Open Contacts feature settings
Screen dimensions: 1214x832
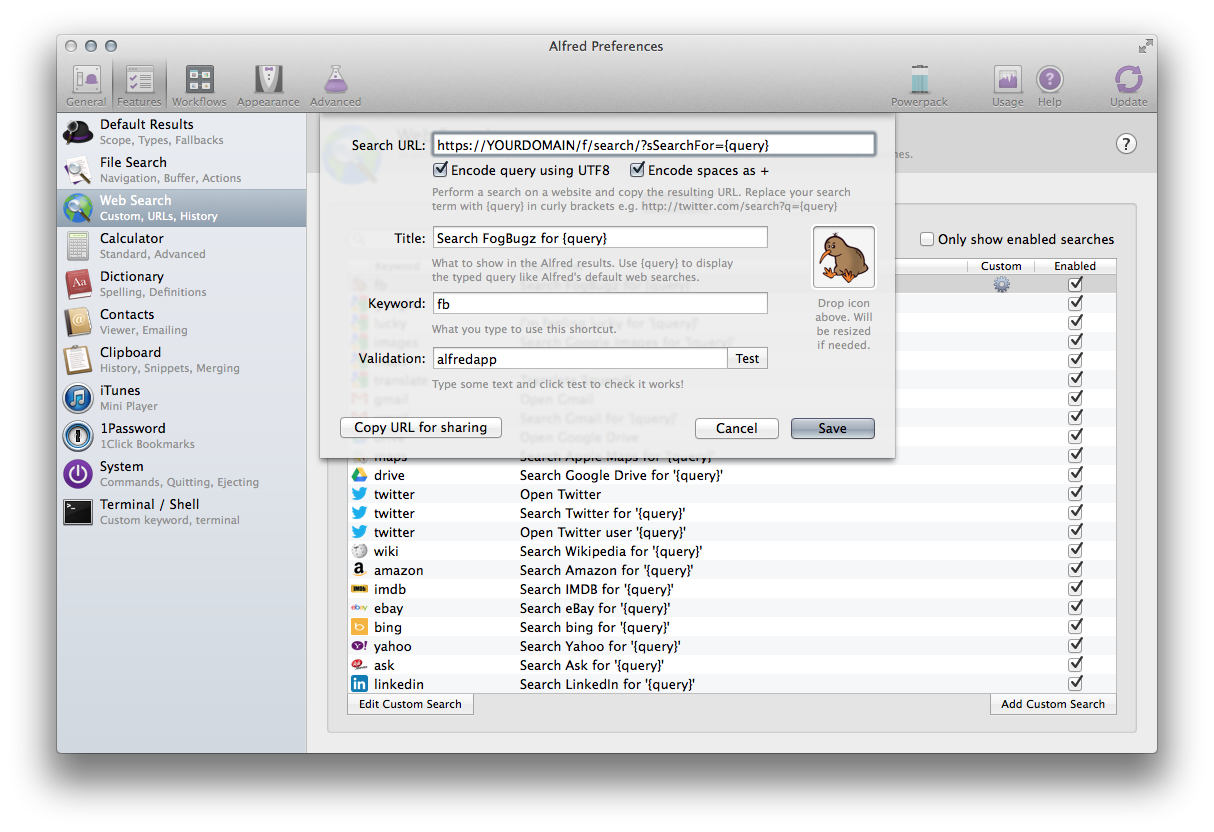pos(181,322)
